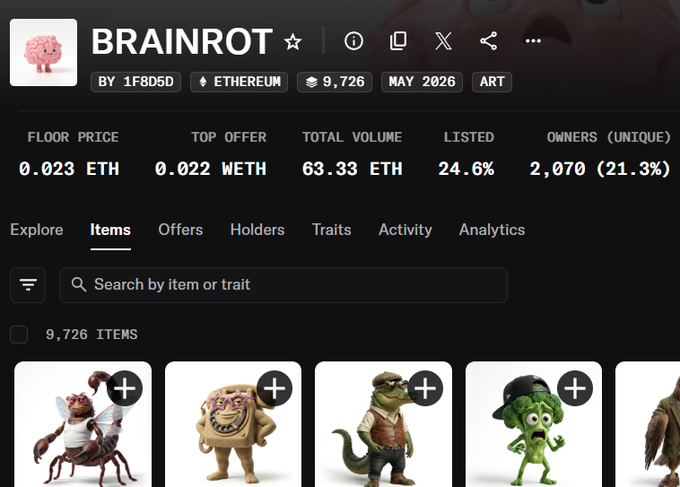
Task: Click the total volume value 63.33 ETH
Action: tap(352, 169)
